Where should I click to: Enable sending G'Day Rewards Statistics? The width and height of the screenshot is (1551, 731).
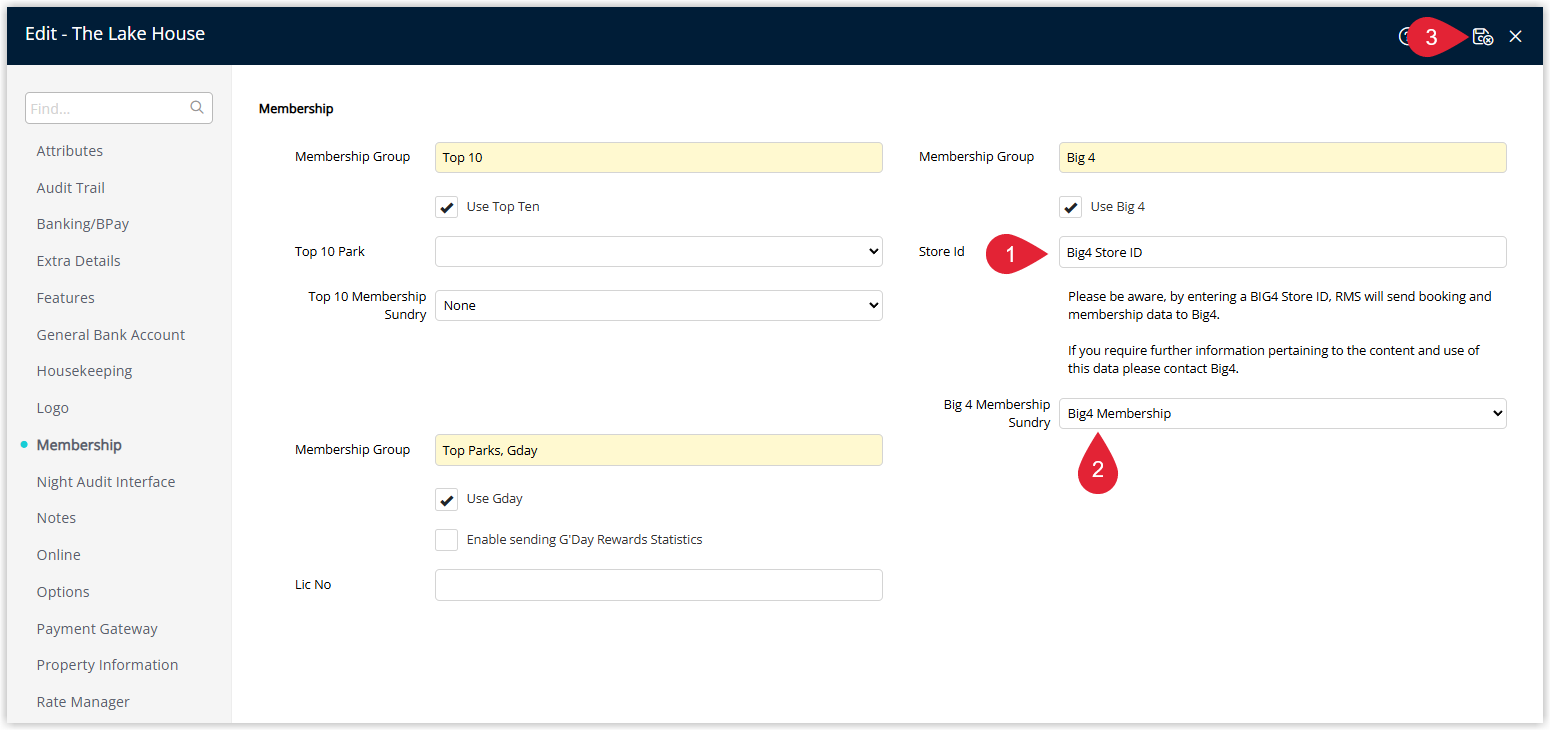[x=447, y=540]
